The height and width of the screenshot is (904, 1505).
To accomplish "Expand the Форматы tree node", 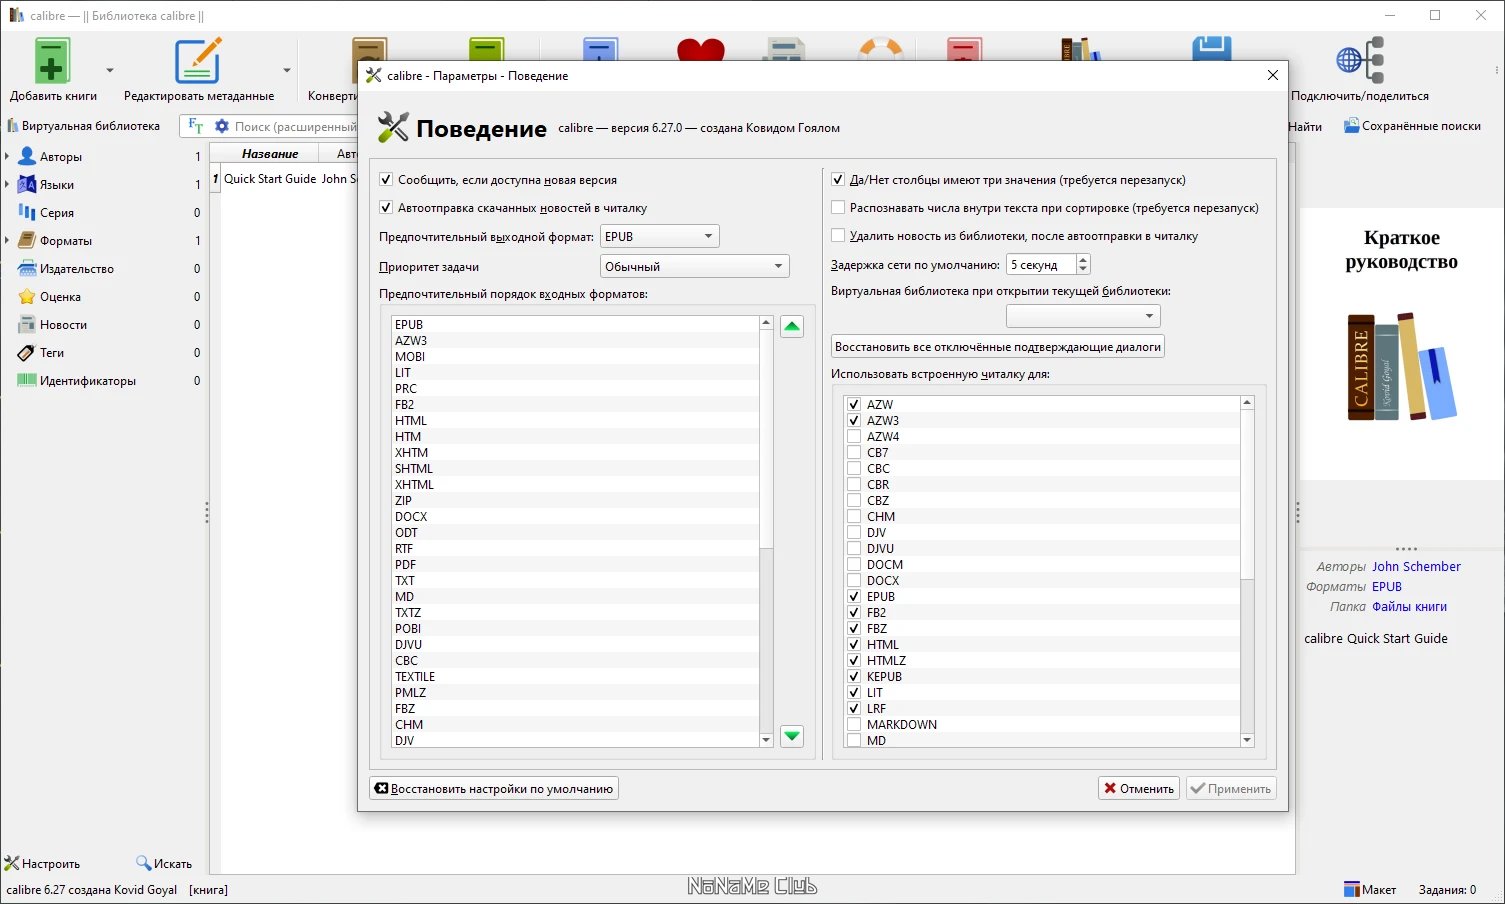I will click(x=7, y=241).
